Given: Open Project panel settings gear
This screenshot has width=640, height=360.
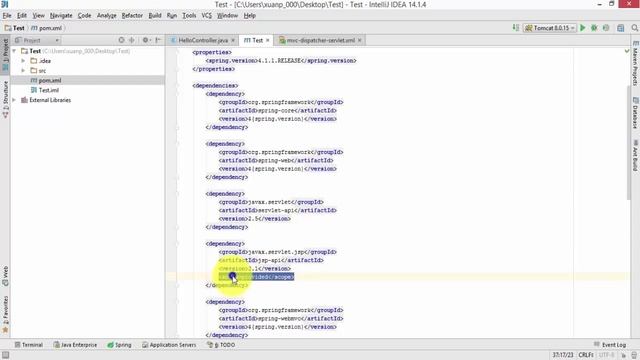Looking at the screenshot, I should point(145,40).
